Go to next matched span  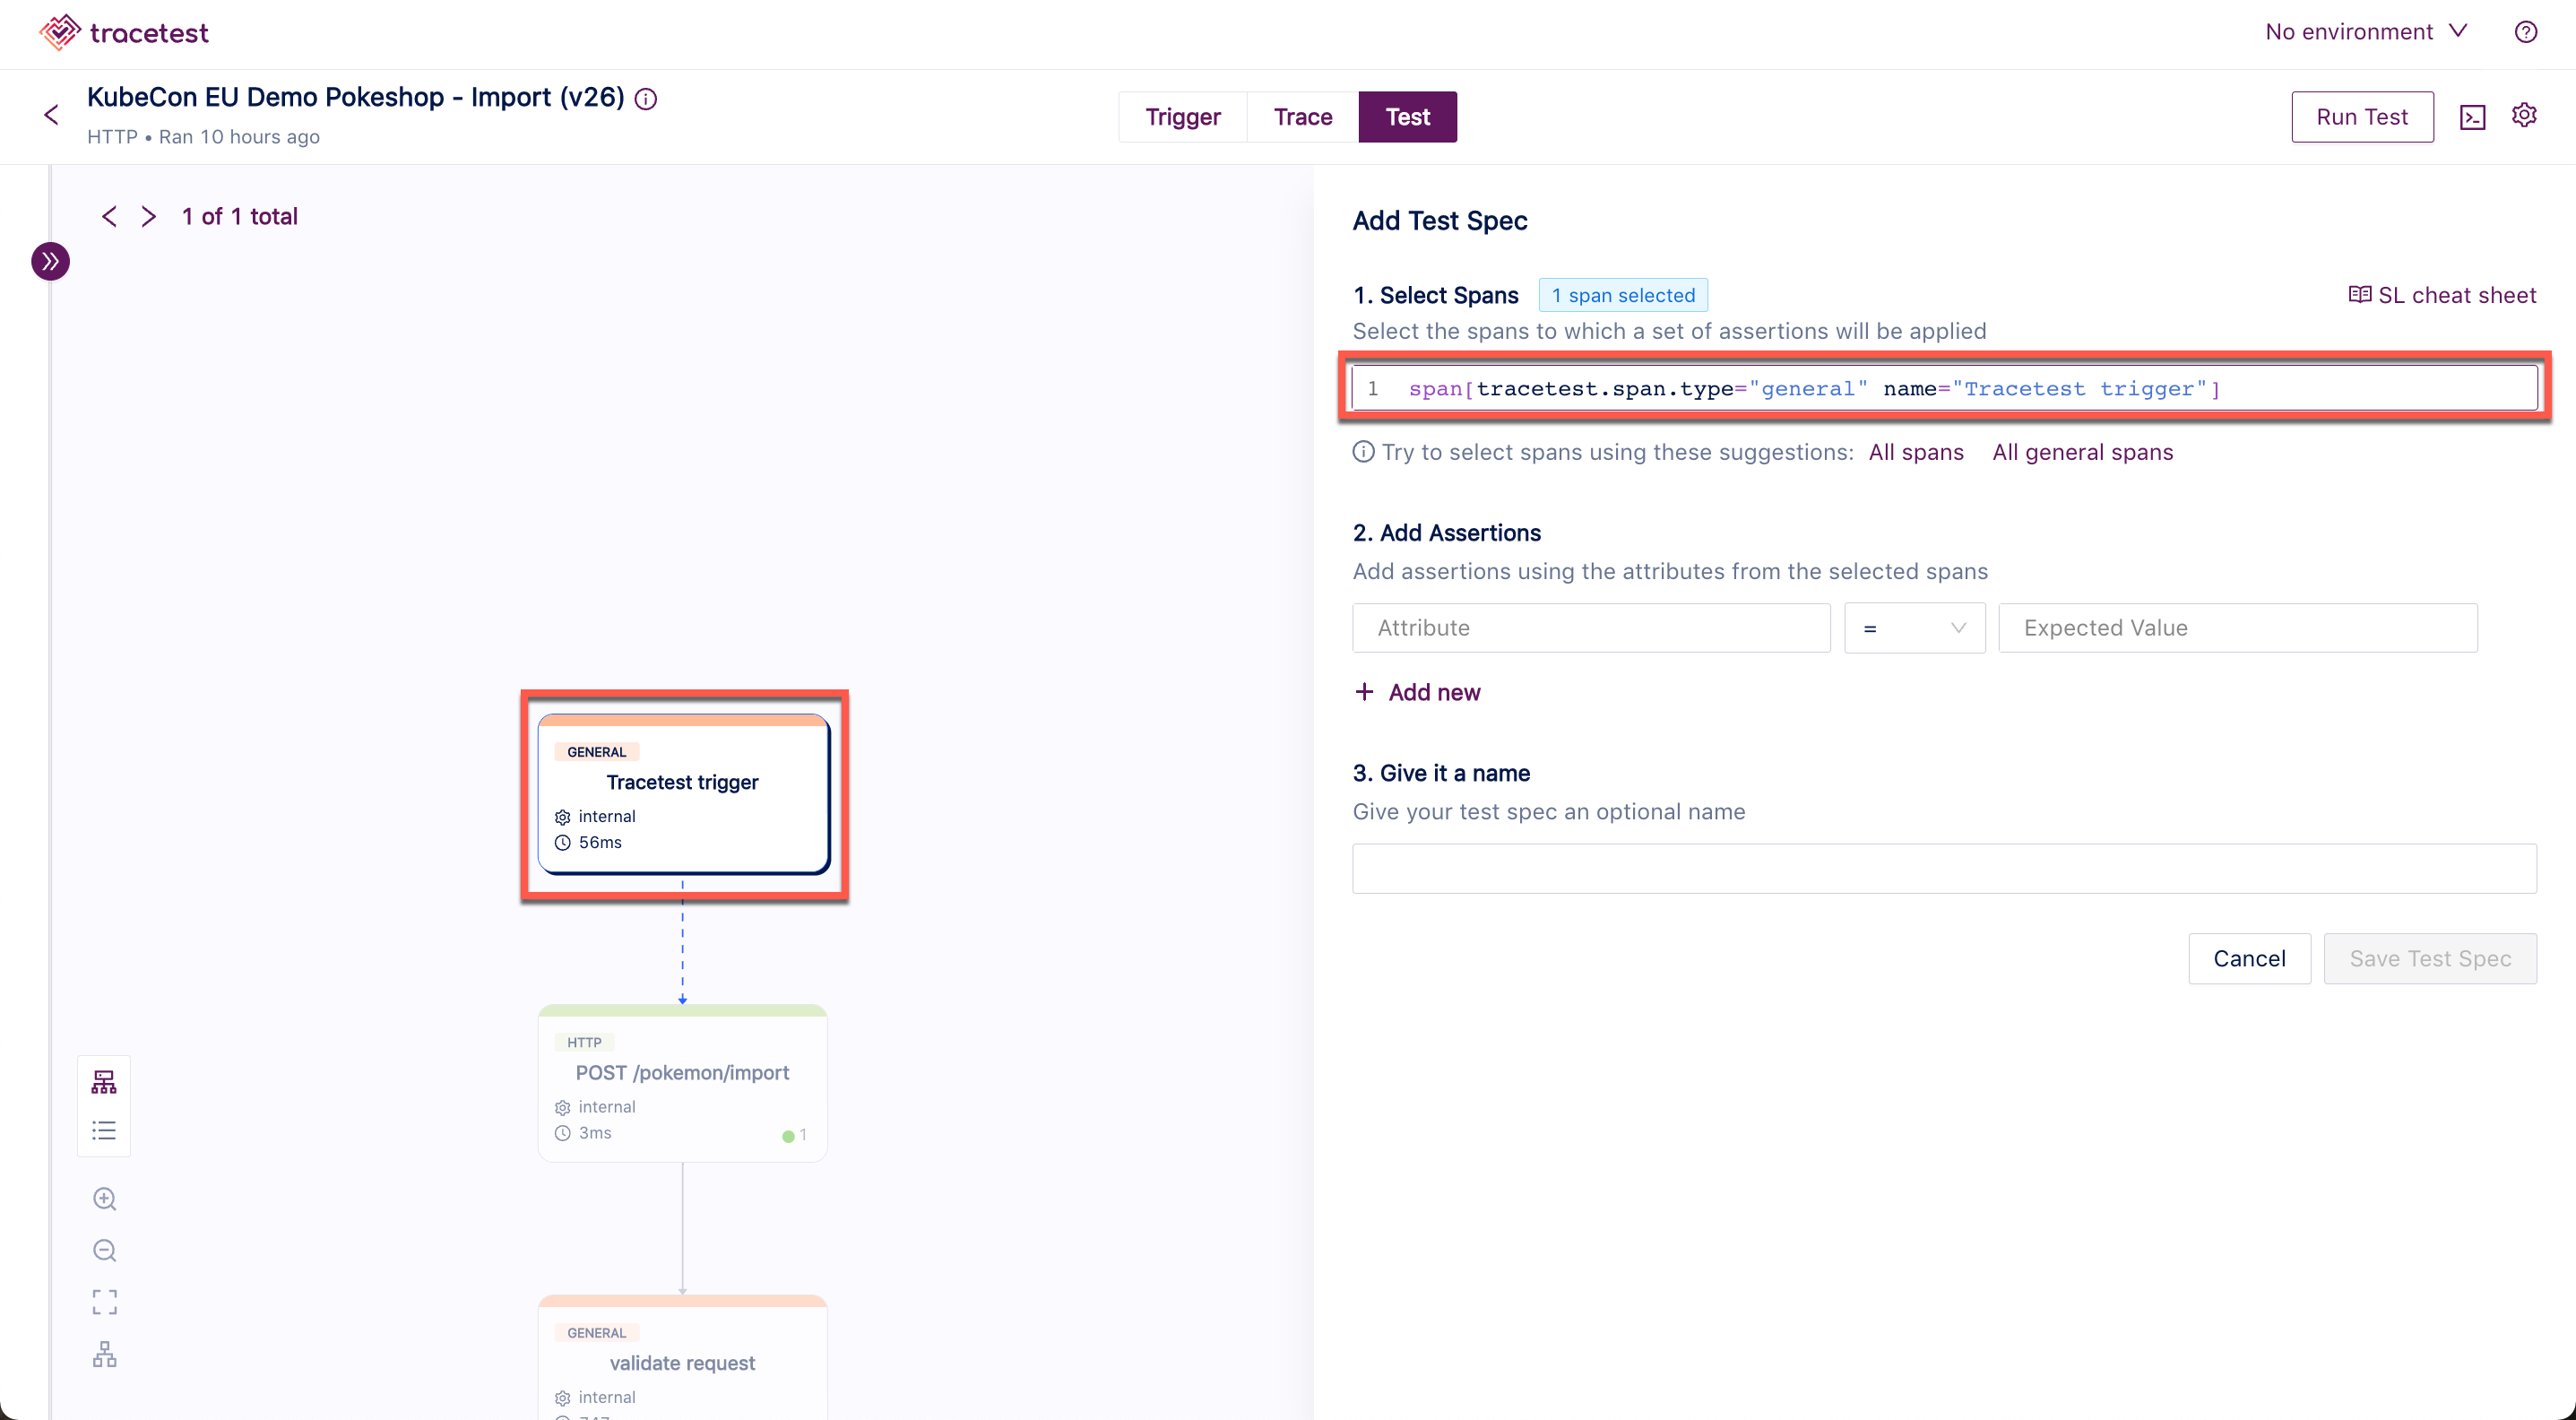pyautogui.click(x=149, y=217)
